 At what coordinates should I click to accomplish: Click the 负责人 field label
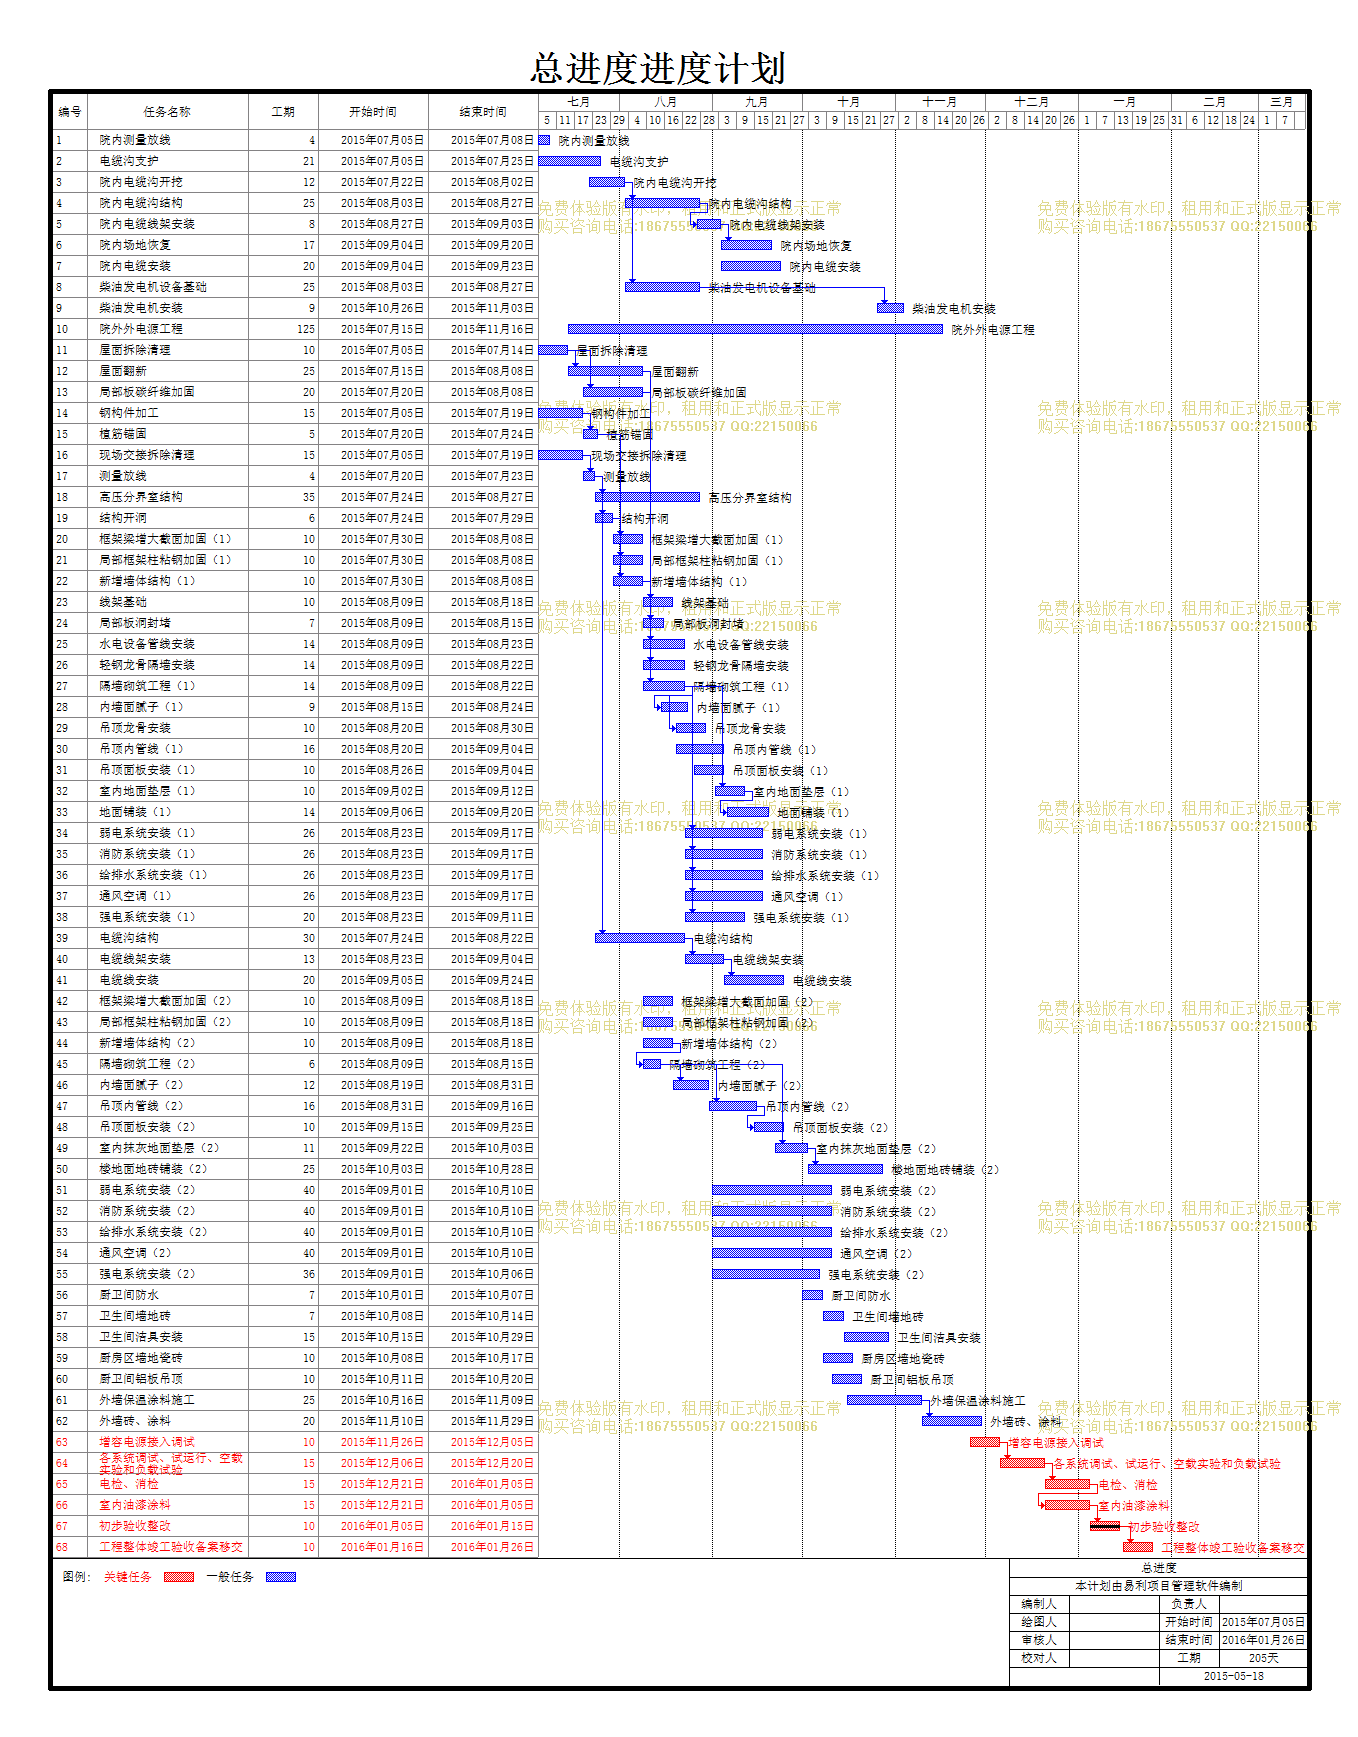1189,1604
